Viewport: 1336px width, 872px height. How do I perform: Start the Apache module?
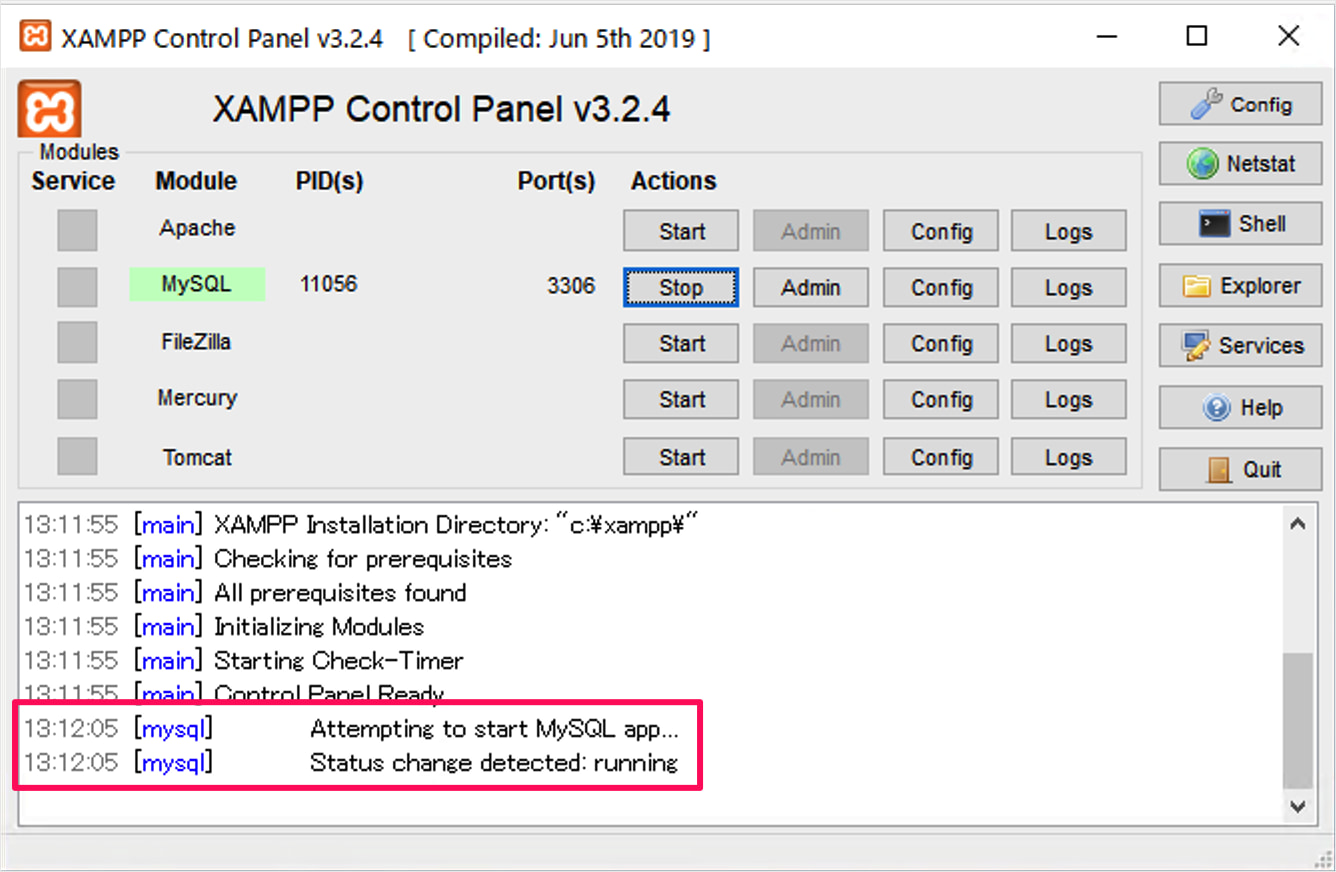680,230
